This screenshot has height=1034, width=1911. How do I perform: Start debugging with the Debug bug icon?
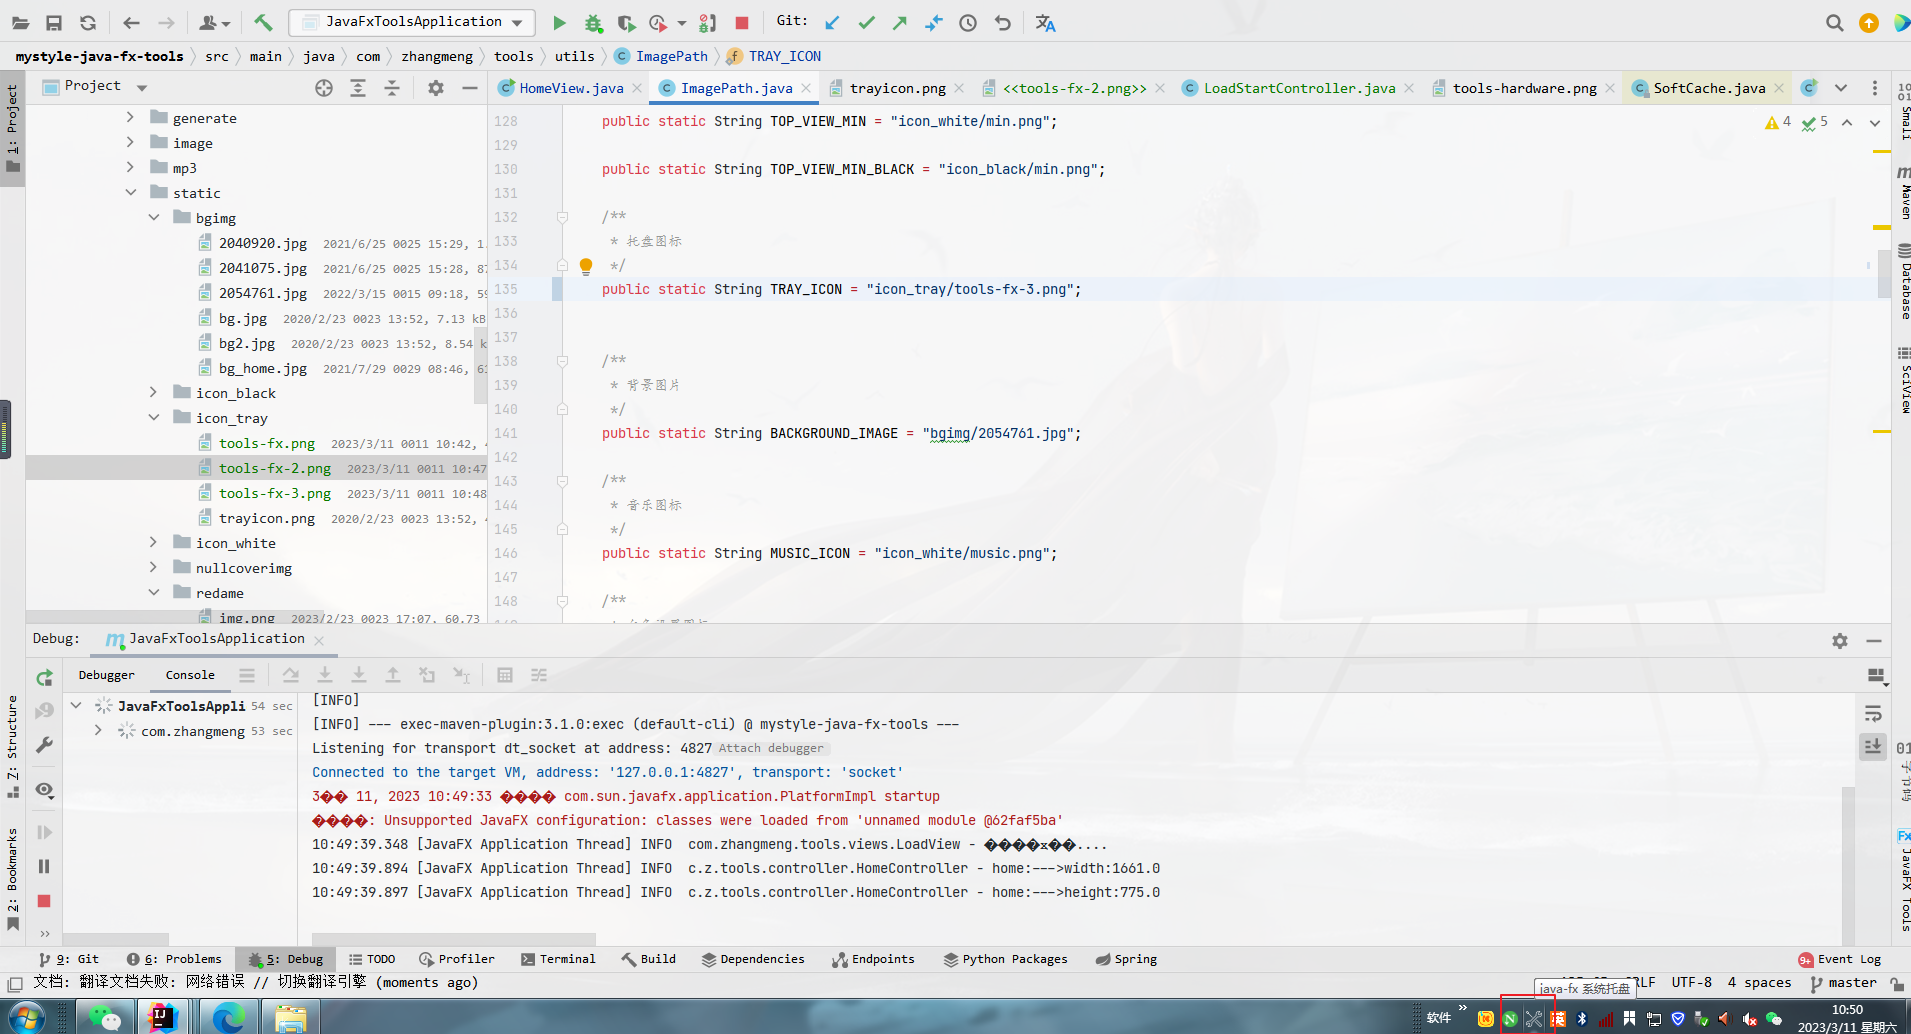click(x=593, y=23)
